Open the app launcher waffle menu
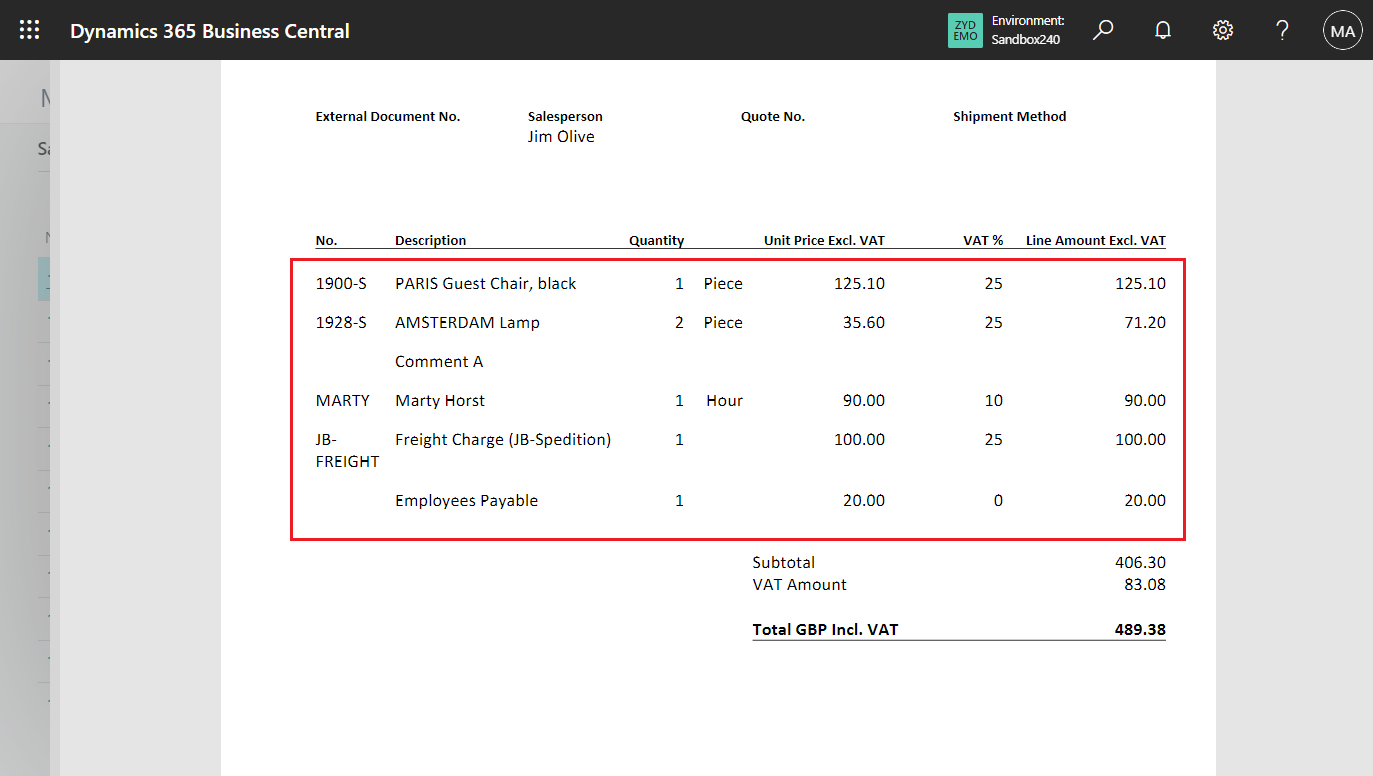 click(29, 29)
